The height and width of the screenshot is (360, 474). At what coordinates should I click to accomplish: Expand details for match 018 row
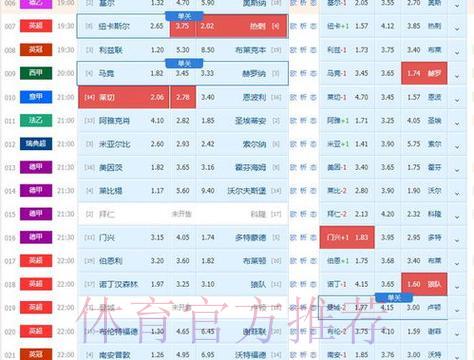pyautogui.click(x=457, y=286)
